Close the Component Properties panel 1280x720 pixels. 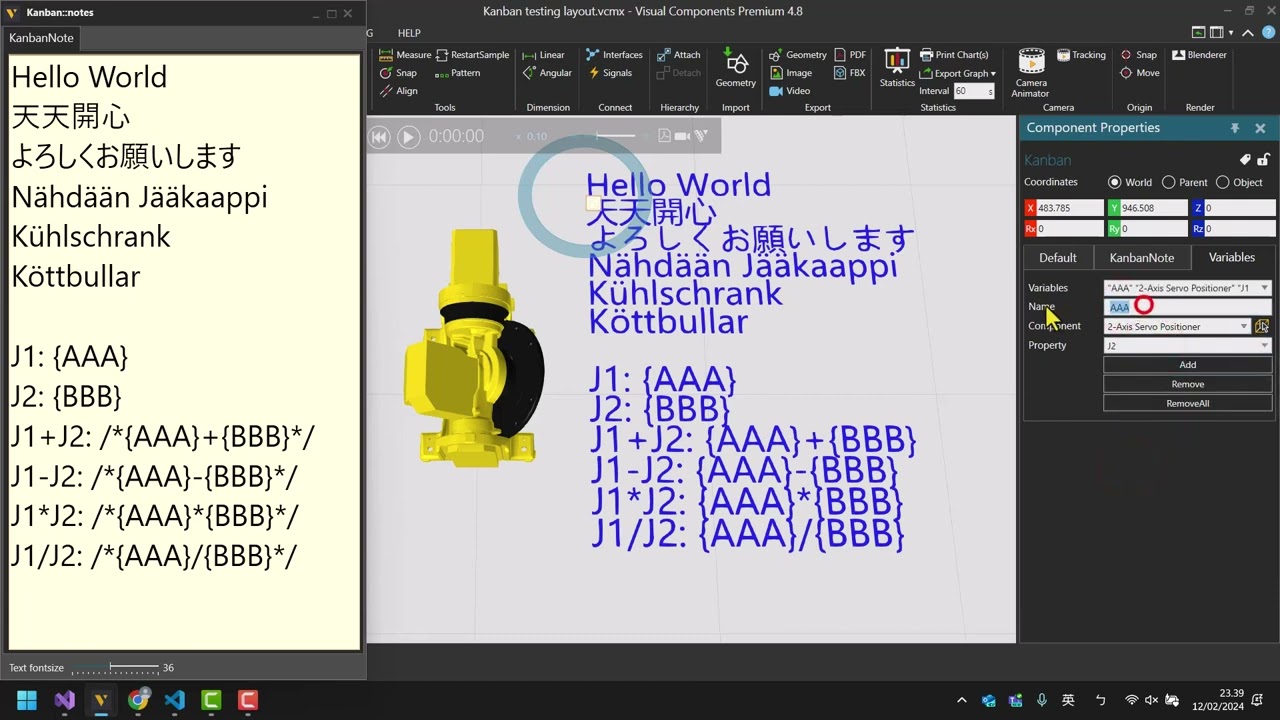1260,128
